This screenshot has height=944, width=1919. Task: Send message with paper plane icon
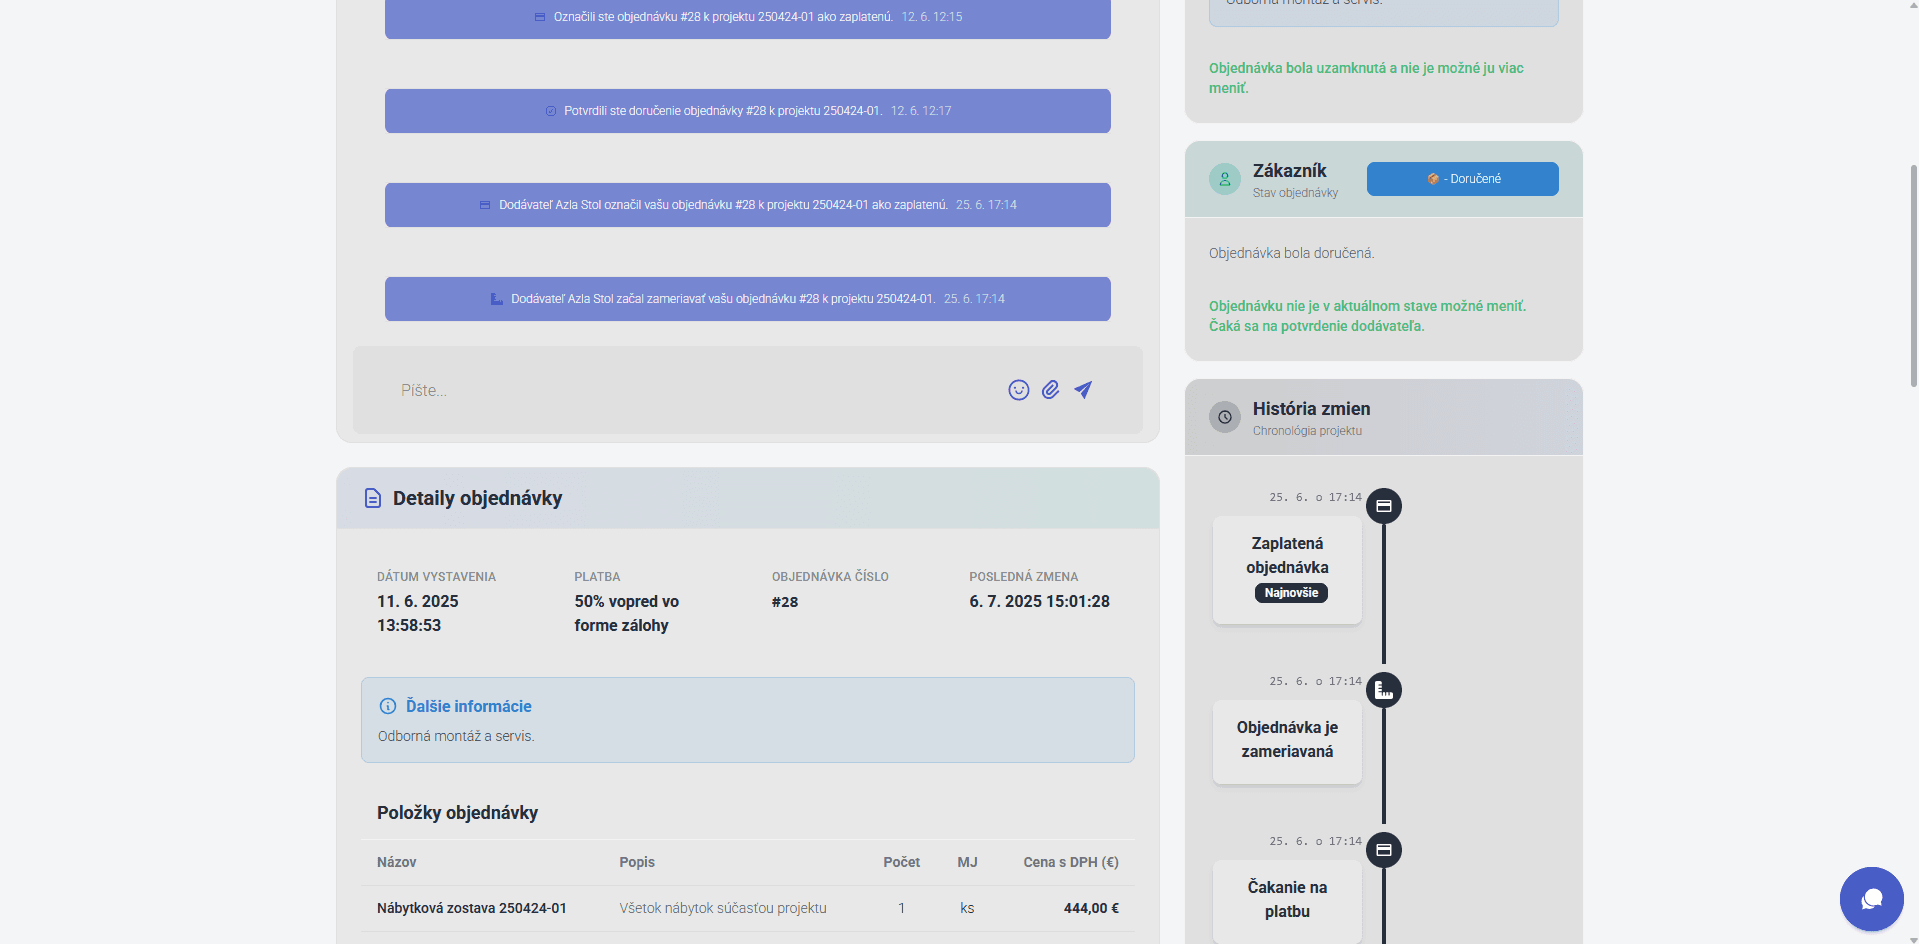(x=1083, y=390)
